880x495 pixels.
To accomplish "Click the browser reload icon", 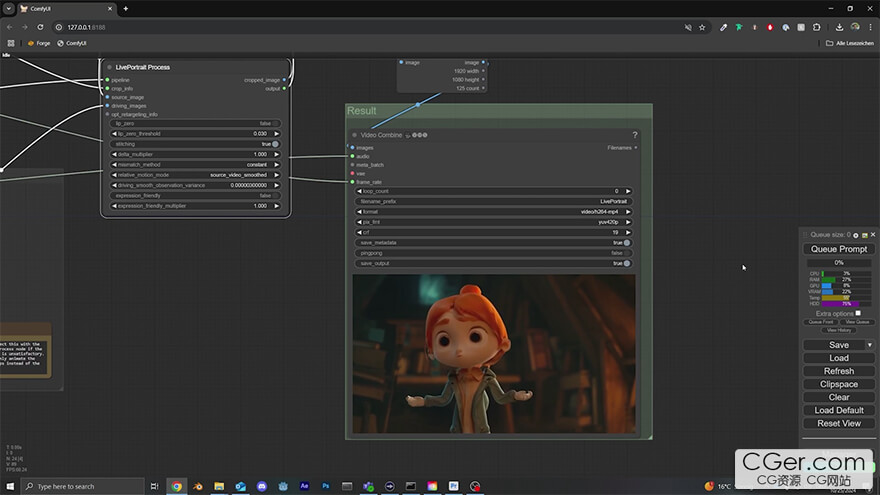I will pos(40,27).
